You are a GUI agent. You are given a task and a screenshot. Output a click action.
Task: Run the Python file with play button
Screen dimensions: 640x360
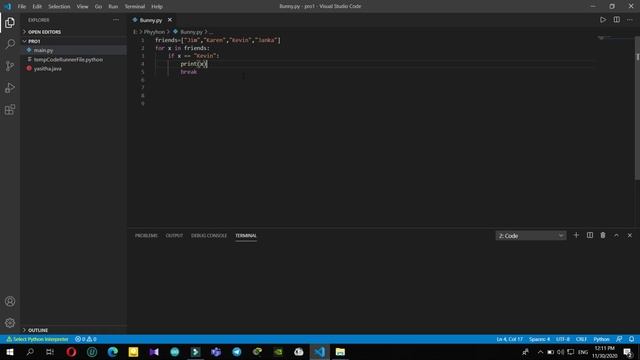(x=603, y=20)
